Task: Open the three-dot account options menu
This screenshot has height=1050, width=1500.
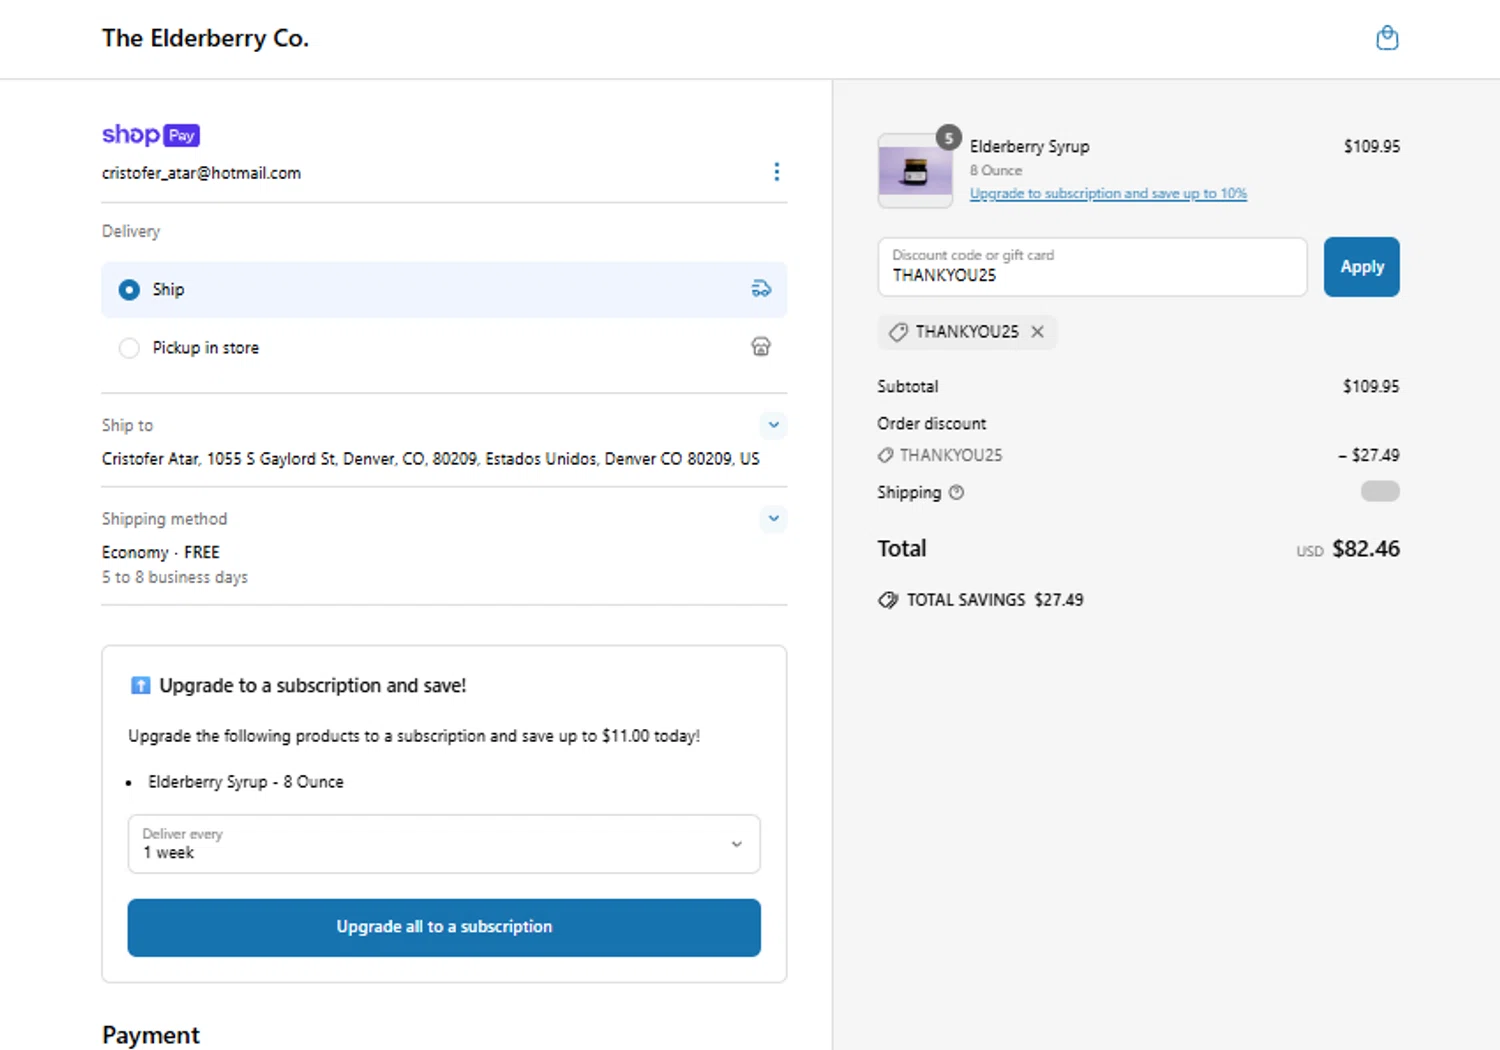Action: tap(776, 172)
